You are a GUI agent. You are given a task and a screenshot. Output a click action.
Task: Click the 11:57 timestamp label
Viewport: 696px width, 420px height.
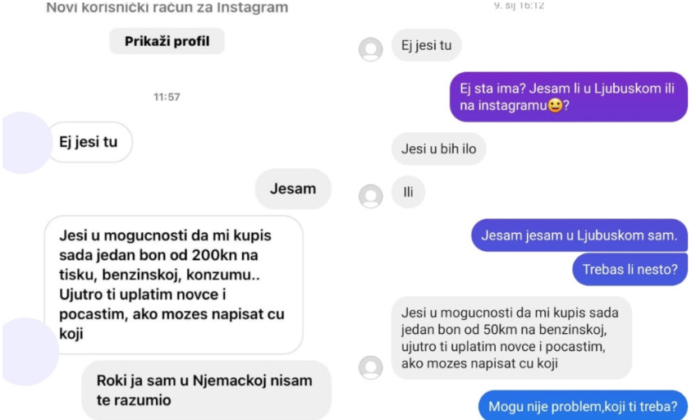click(167, 97)
